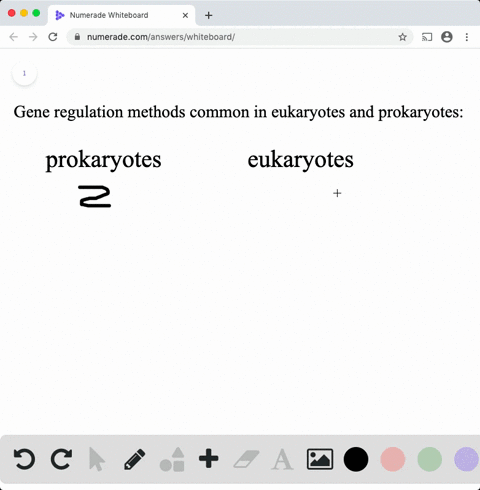
Task: Select the eraser tool
Action: click(x=246, y=459)
